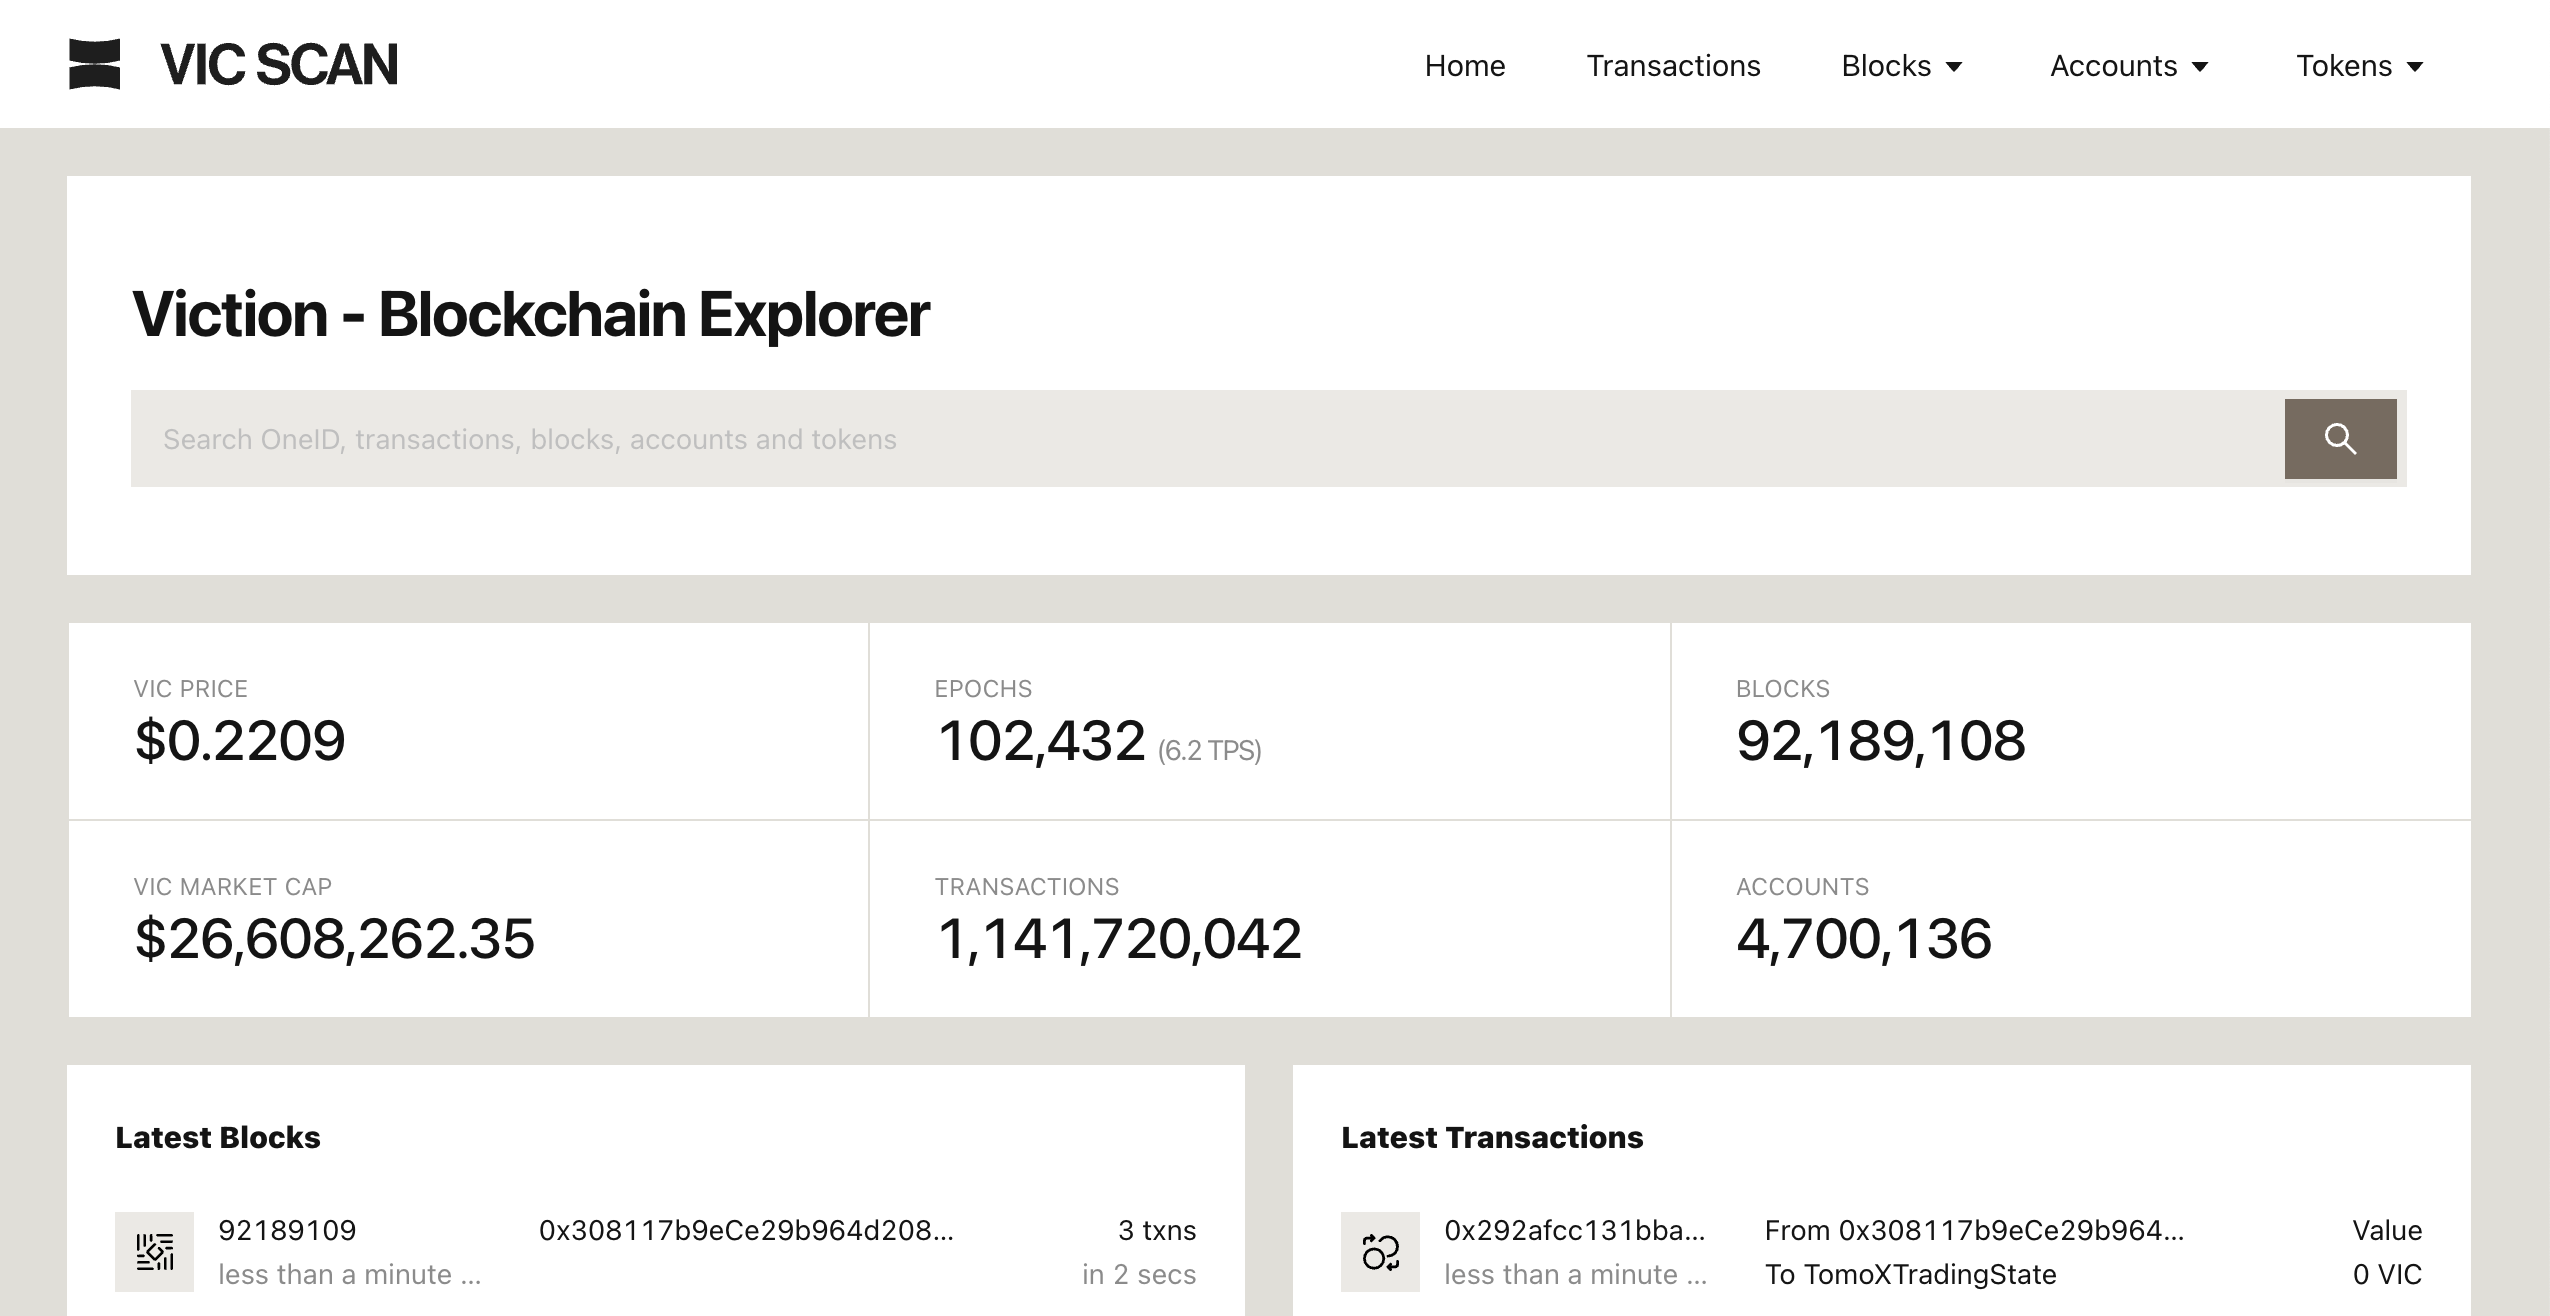Image resolution: width=2550 pixels, height=1316 pixels.
Task: Open the Transactions menu item
Action: pyautogui.click(x=1672, y=66)
